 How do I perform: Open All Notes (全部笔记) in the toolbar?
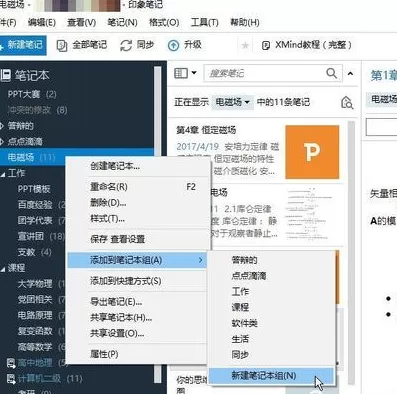82,45
